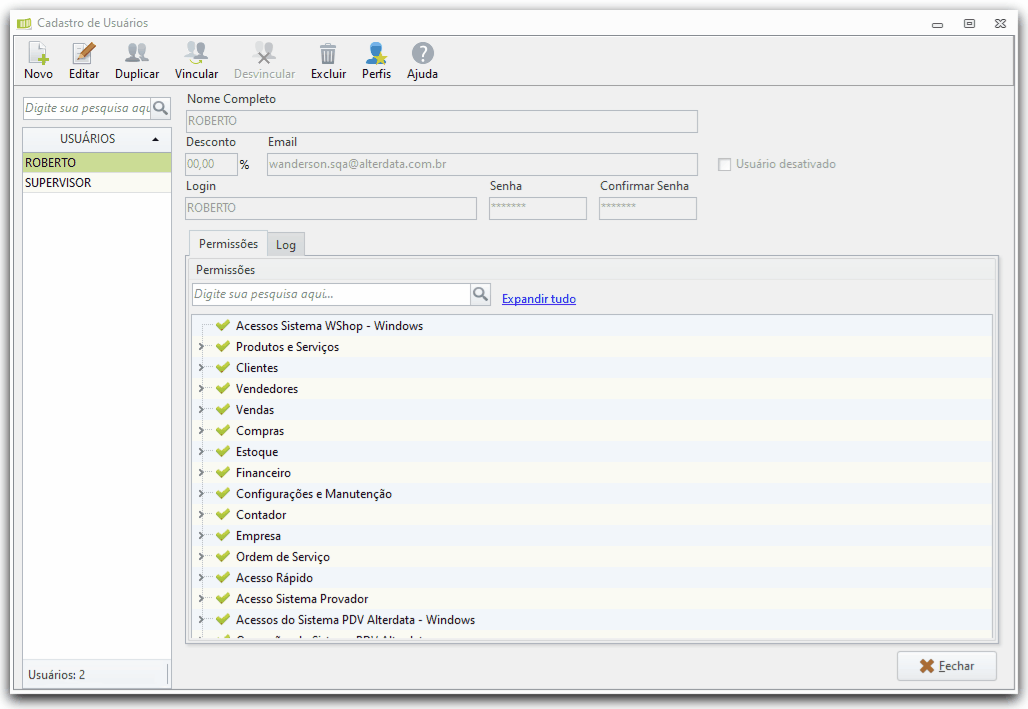Switch to the Log tab
1028x709 pixels.
coord(286,245)
